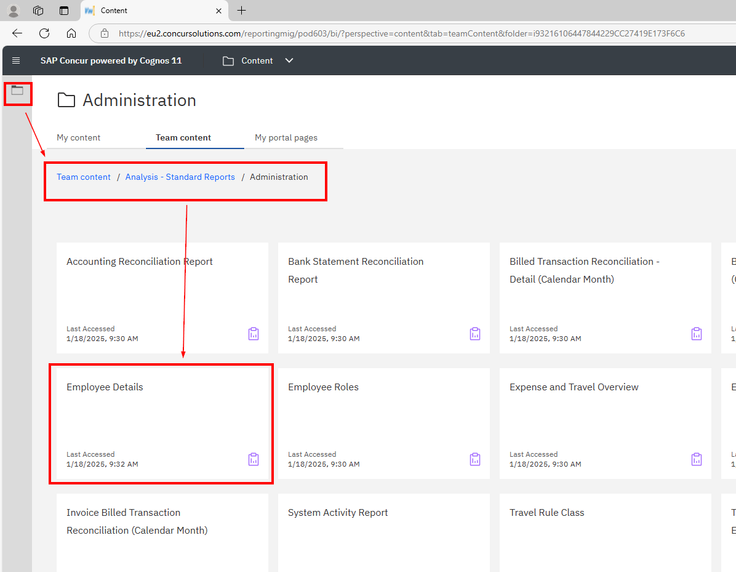
Task: Open Bank Statement Reconciliation Report
Action: coord(383,297)
